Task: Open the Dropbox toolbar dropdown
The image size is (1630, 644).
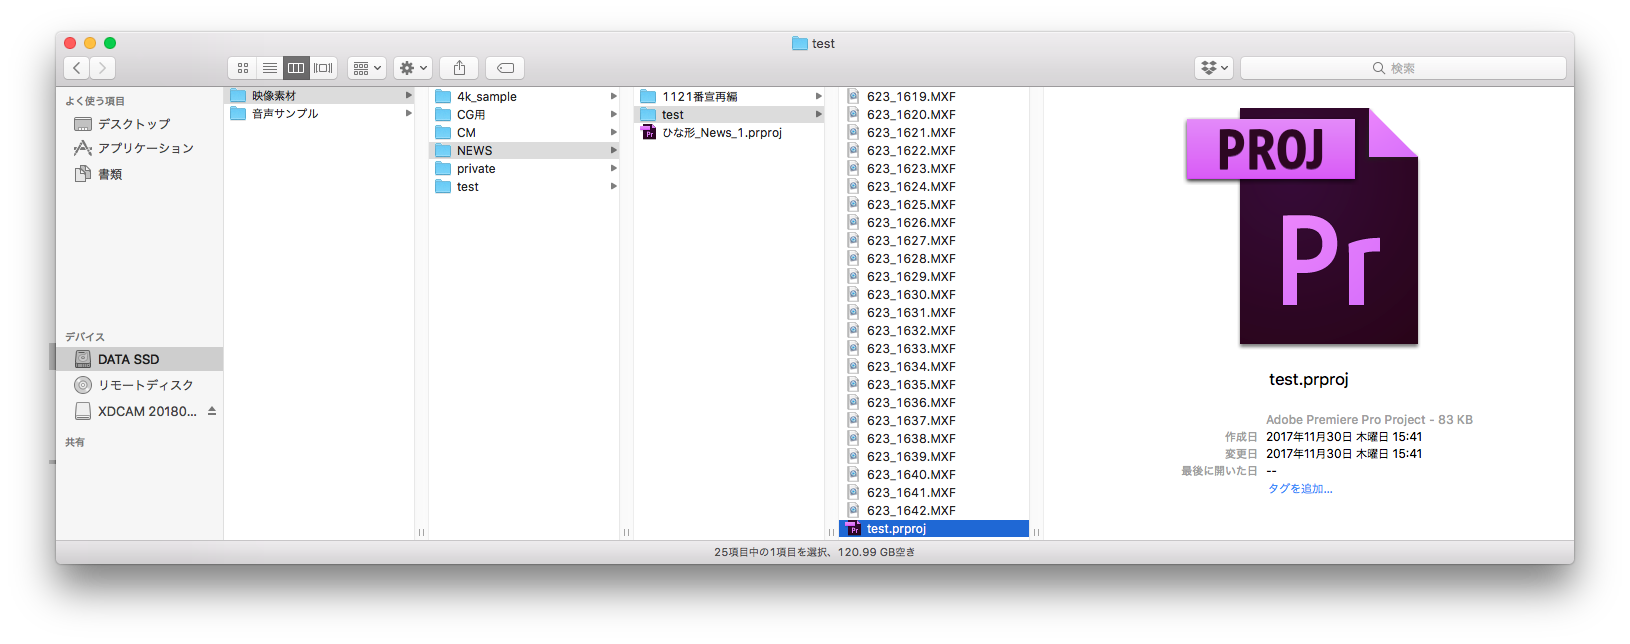Action: click(1214, 68)
